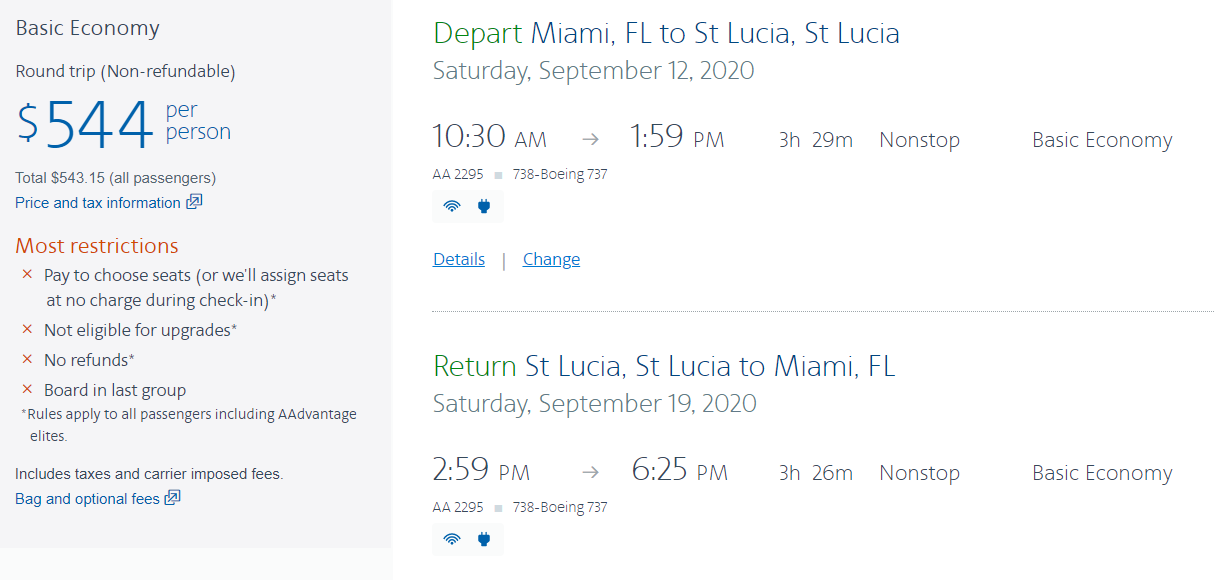Open the Price and tax information link

(x=98, y=203)
